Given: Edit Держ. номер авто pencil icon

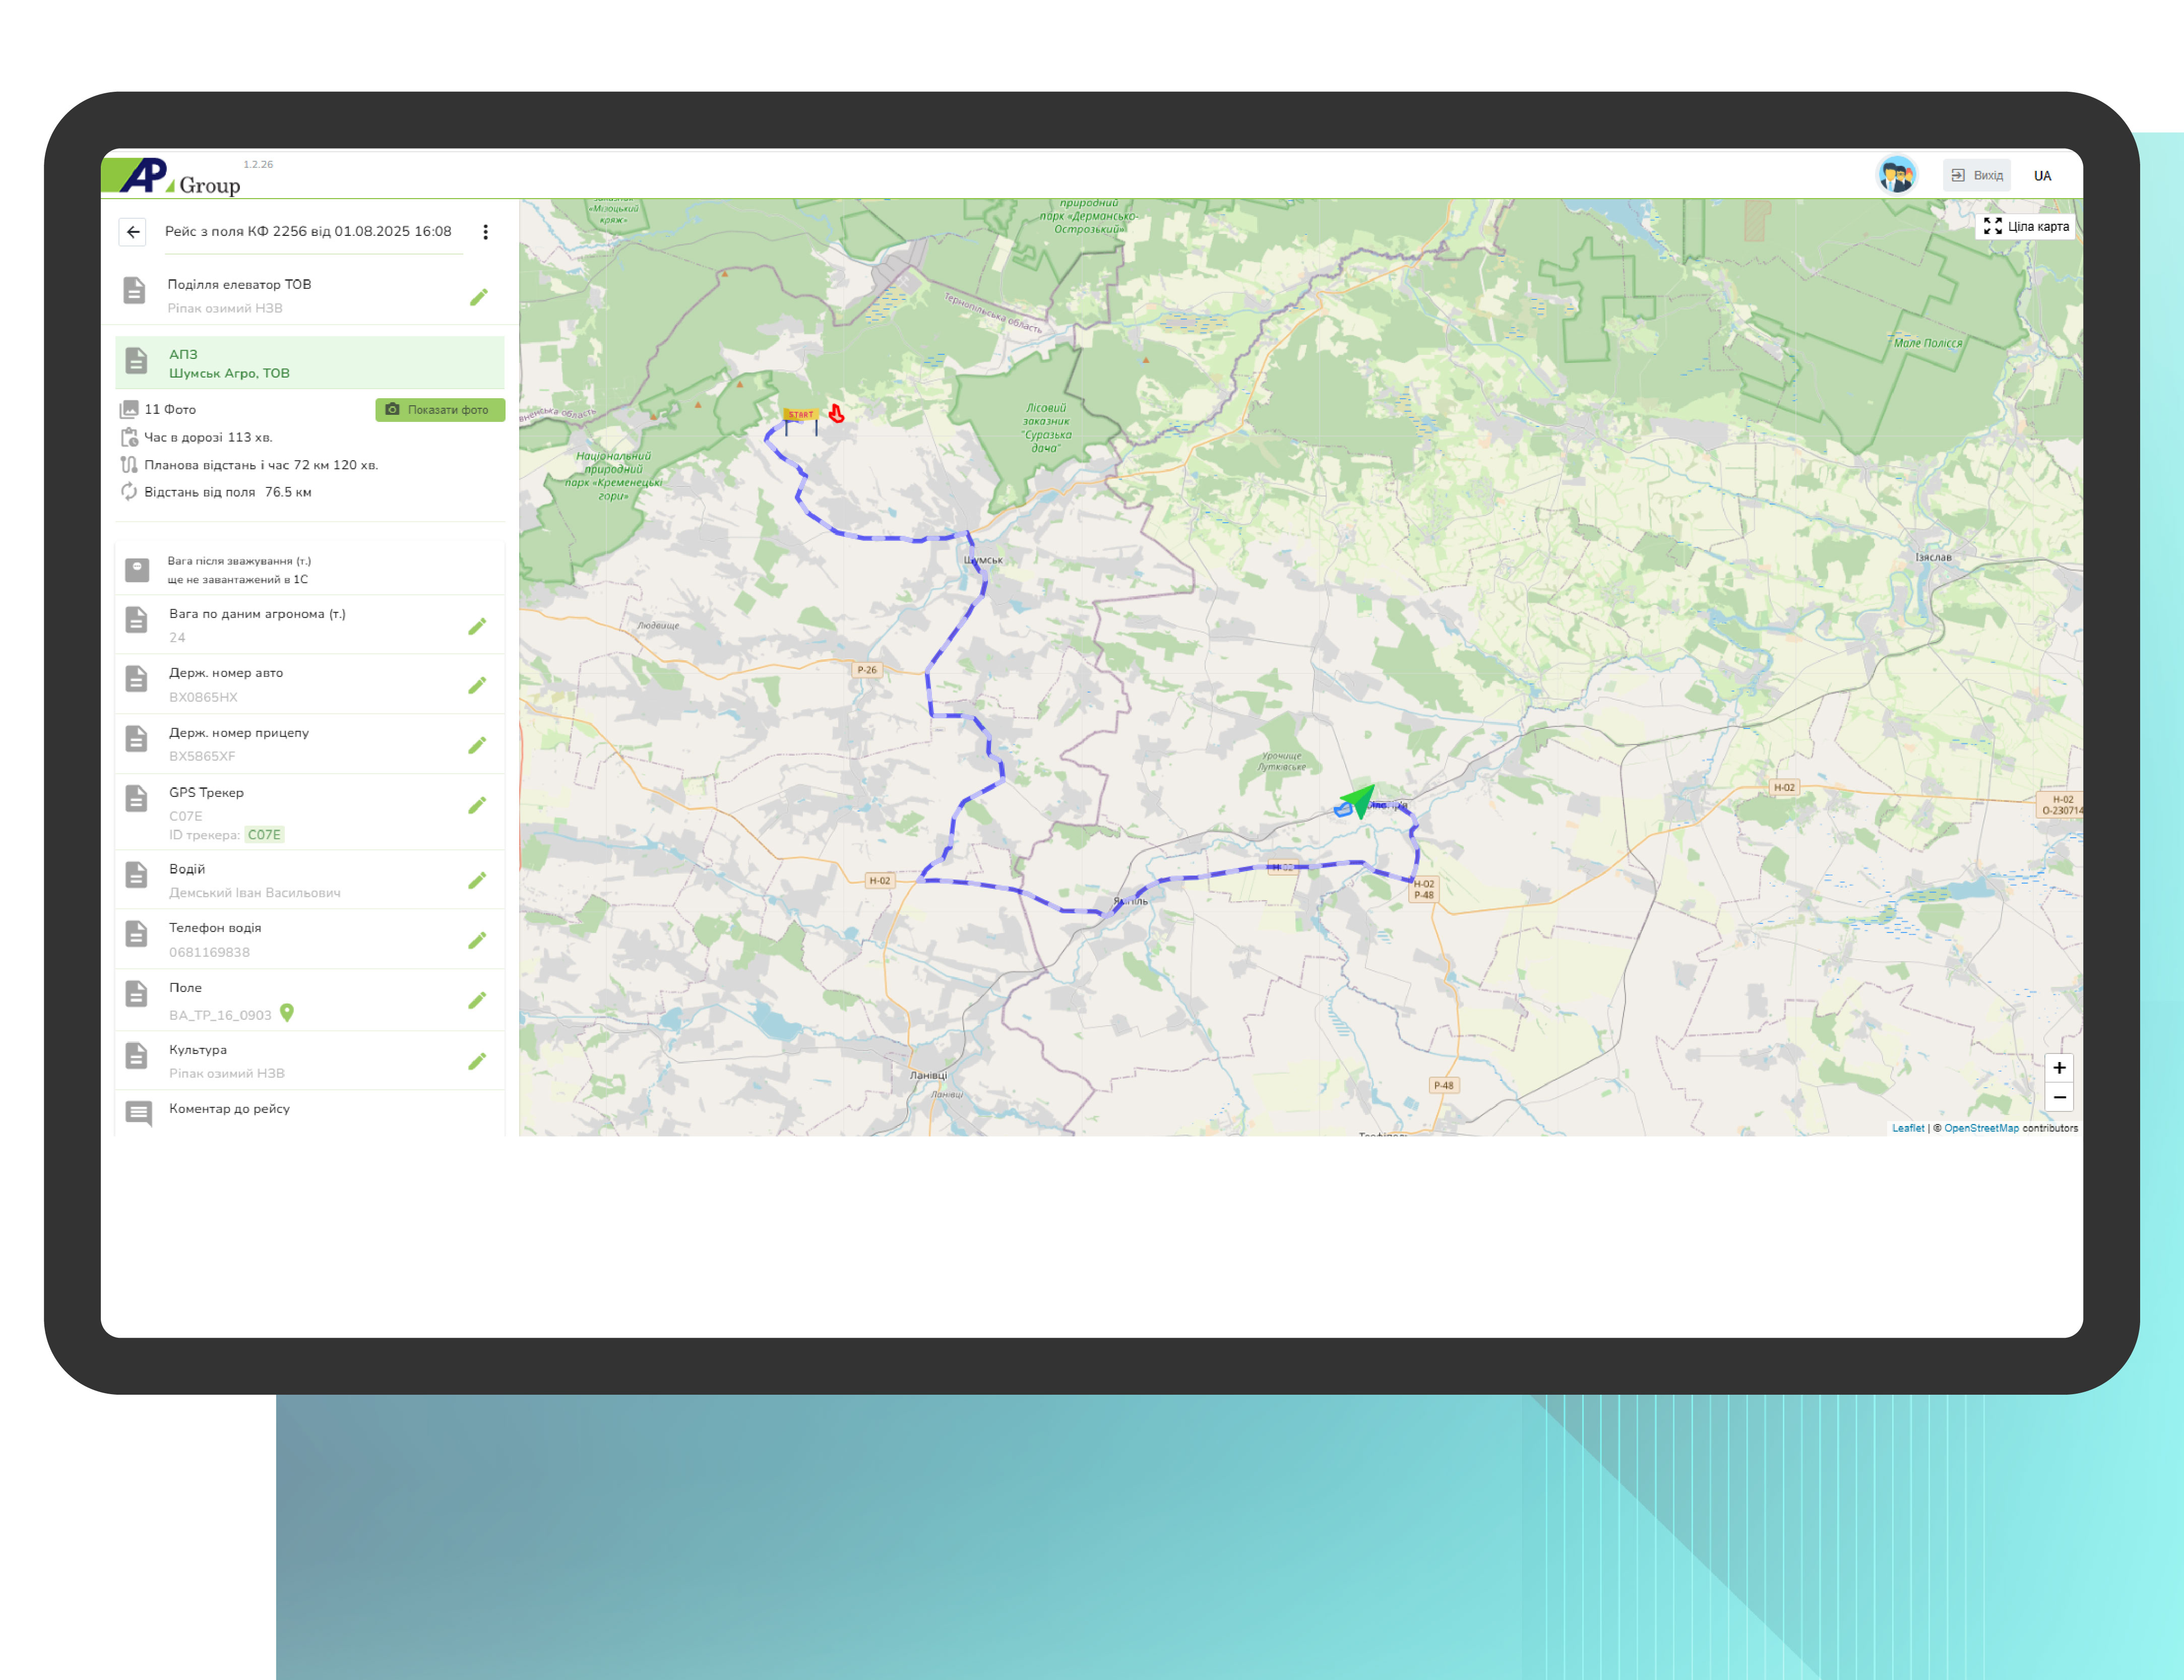Looking at the screenshot, I should click(x=477, y=685).
